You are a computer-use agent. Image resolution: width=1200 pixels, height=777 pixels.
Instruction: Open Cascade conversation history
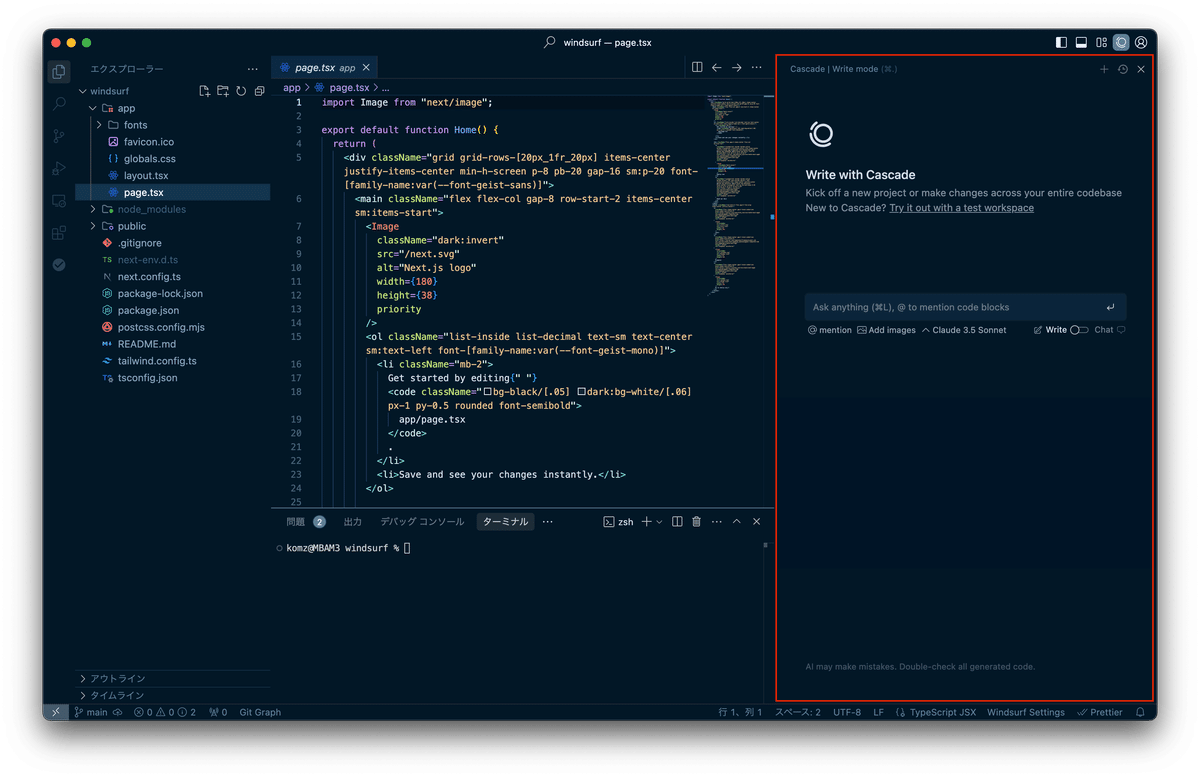pos(1123,69)
